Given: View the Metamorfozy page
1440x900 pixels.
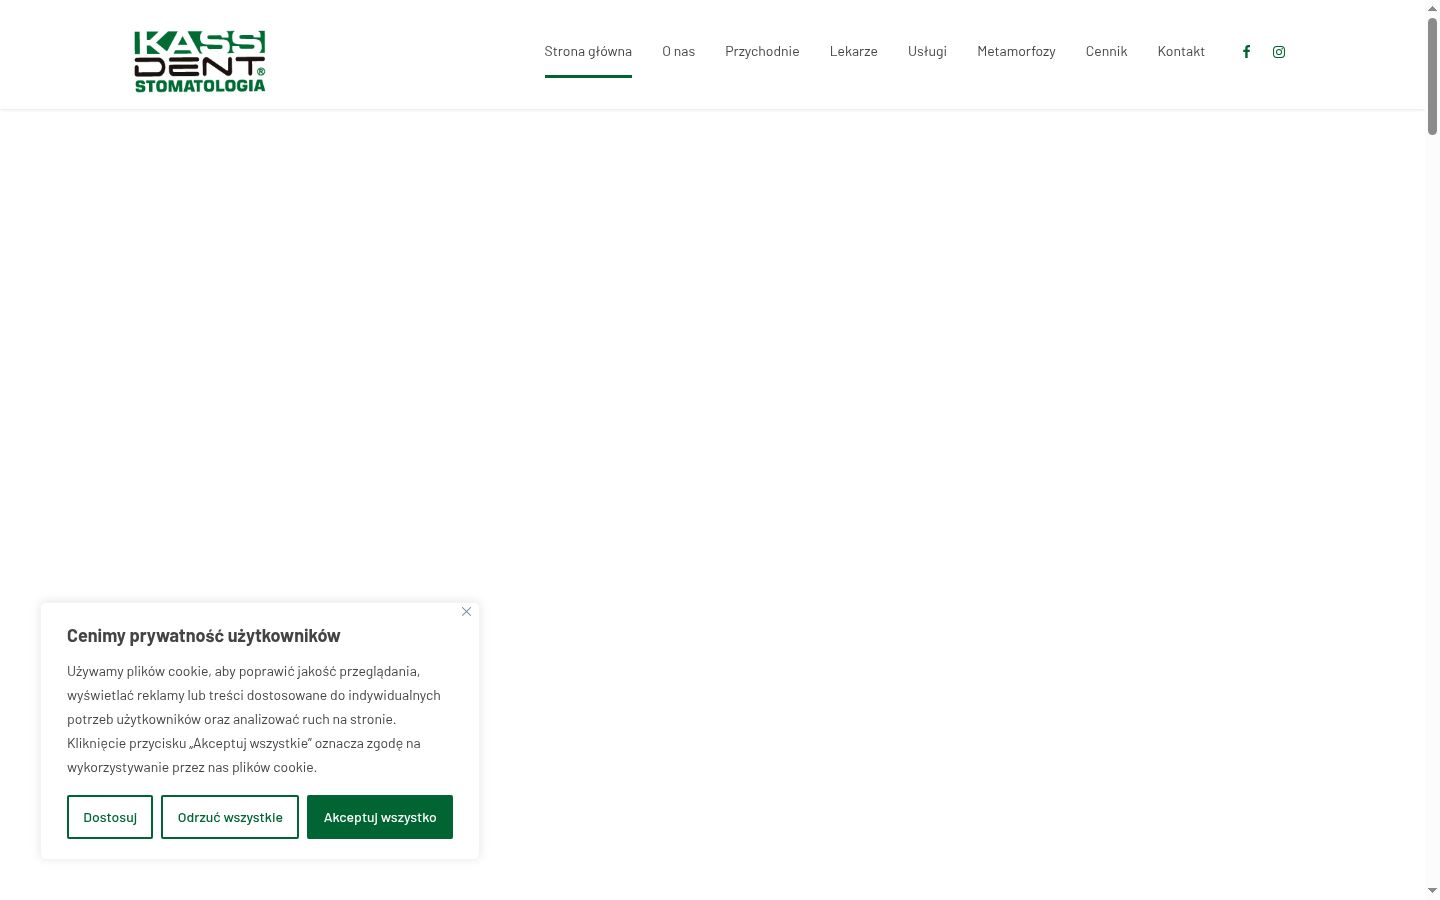Looking at the screenshot, I should click(1016, 51).
